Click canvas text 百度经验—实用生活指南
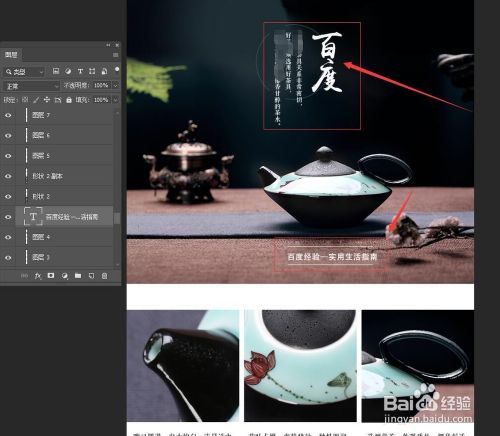 pyautogui.click(x=332, y=257)
